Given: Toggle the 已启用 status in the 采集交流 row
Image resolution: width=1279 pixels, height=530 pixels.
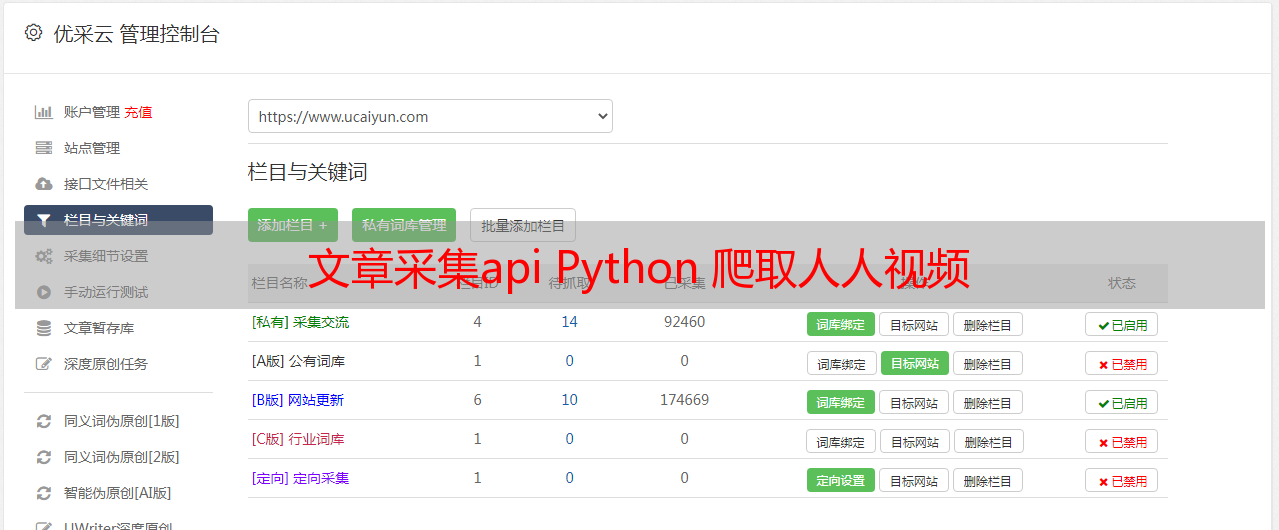Looking at the screenshot, I should pos(1121,324).
